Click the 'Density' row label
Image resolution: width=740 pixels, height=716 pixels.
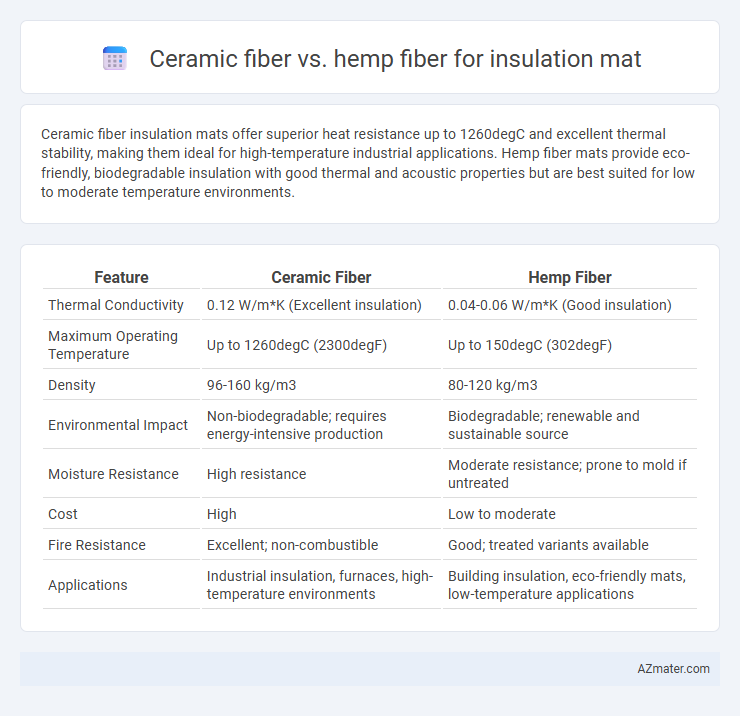coord(71,385)
